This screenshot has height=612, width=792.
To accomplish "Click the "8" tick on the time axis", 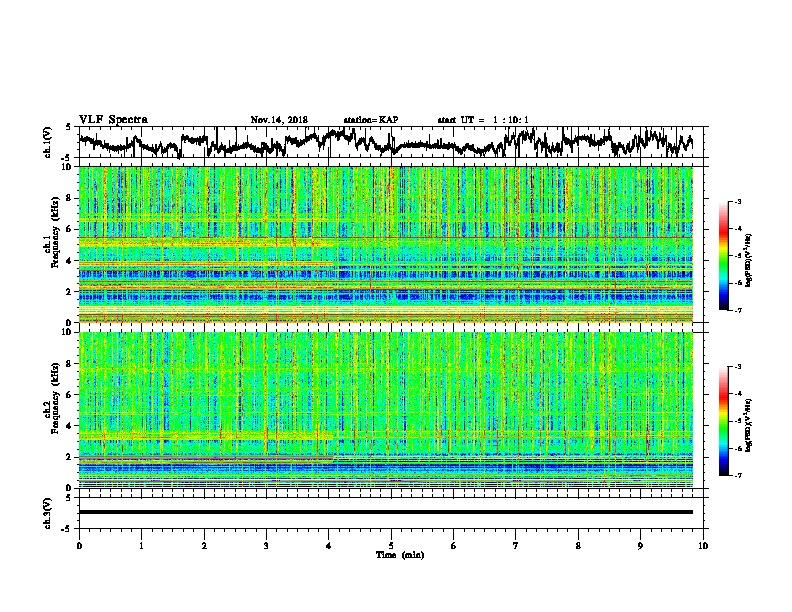I will (578, 546).
